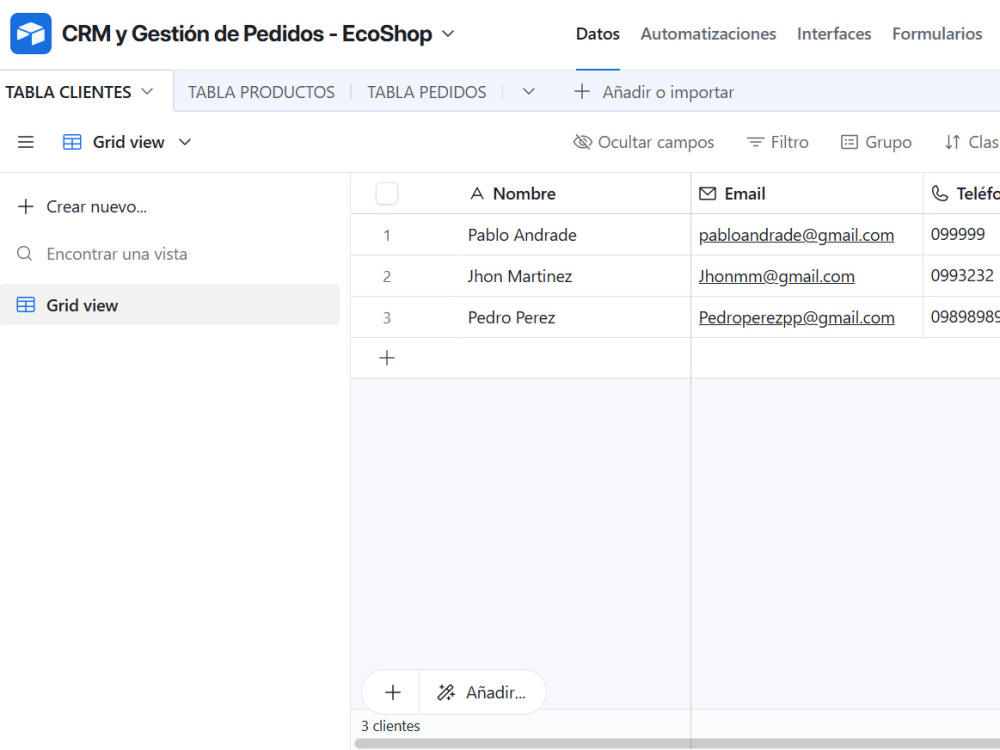1000x750 pixels.
Task: Click the plus icon beside Añadir o importar
Action: coord(582,92)
